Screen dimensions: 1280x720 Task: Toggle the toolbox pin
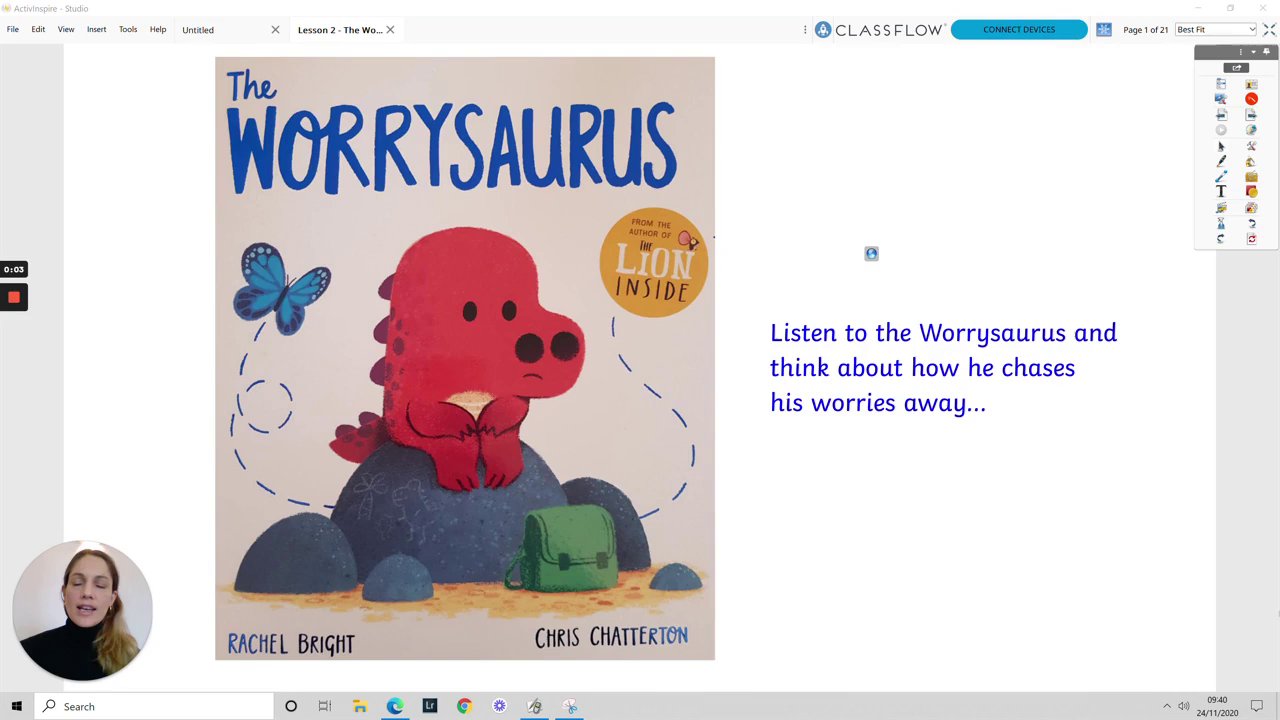pyautogui.click(x=1266, y=52)
